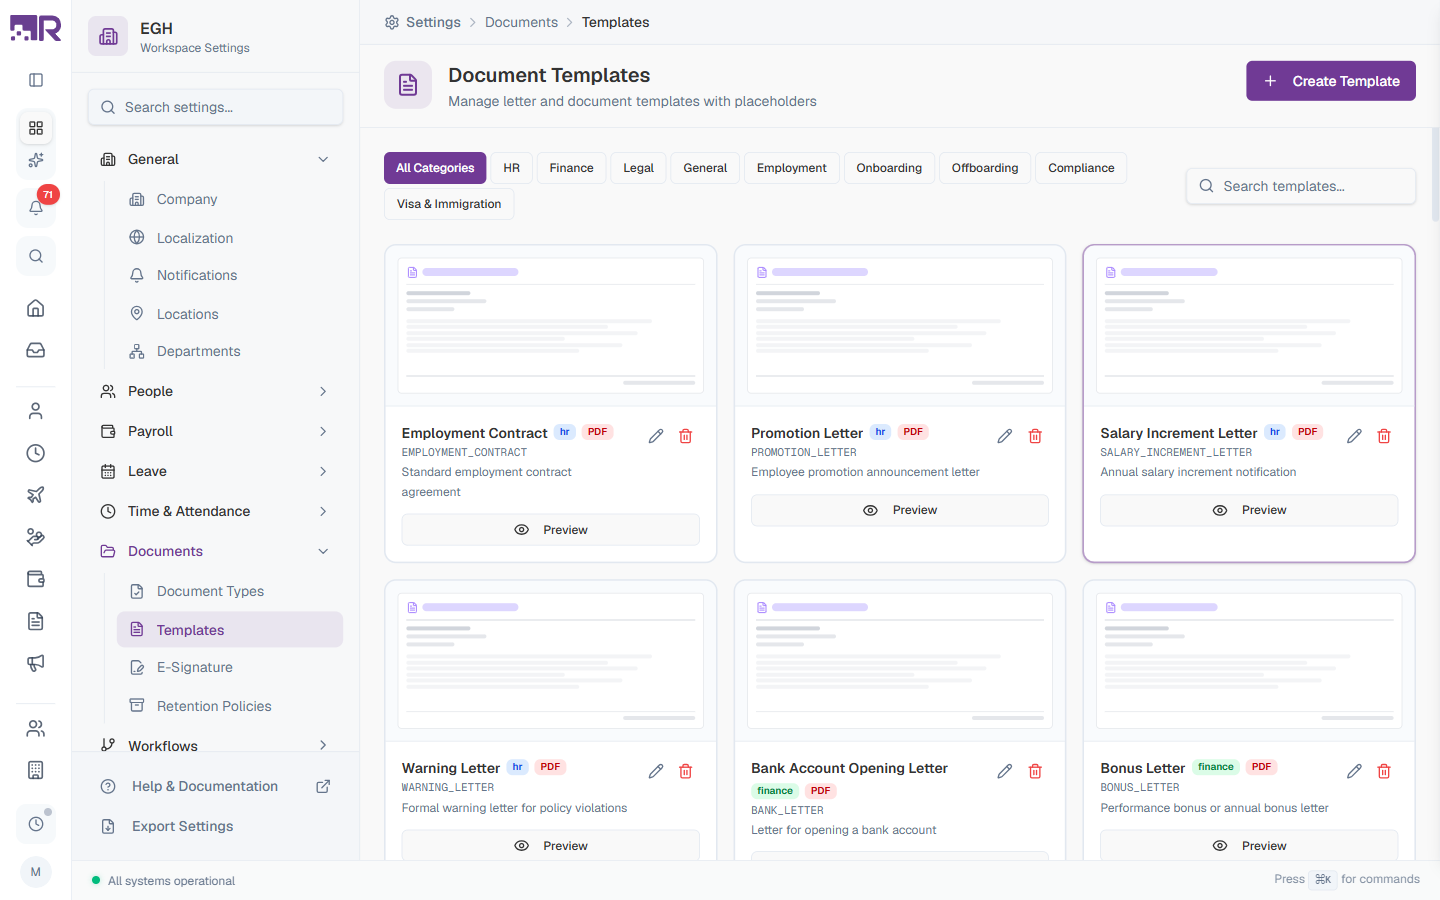Click the building icon in left rail
1440x900 pixels.
(x=36, y=770)
